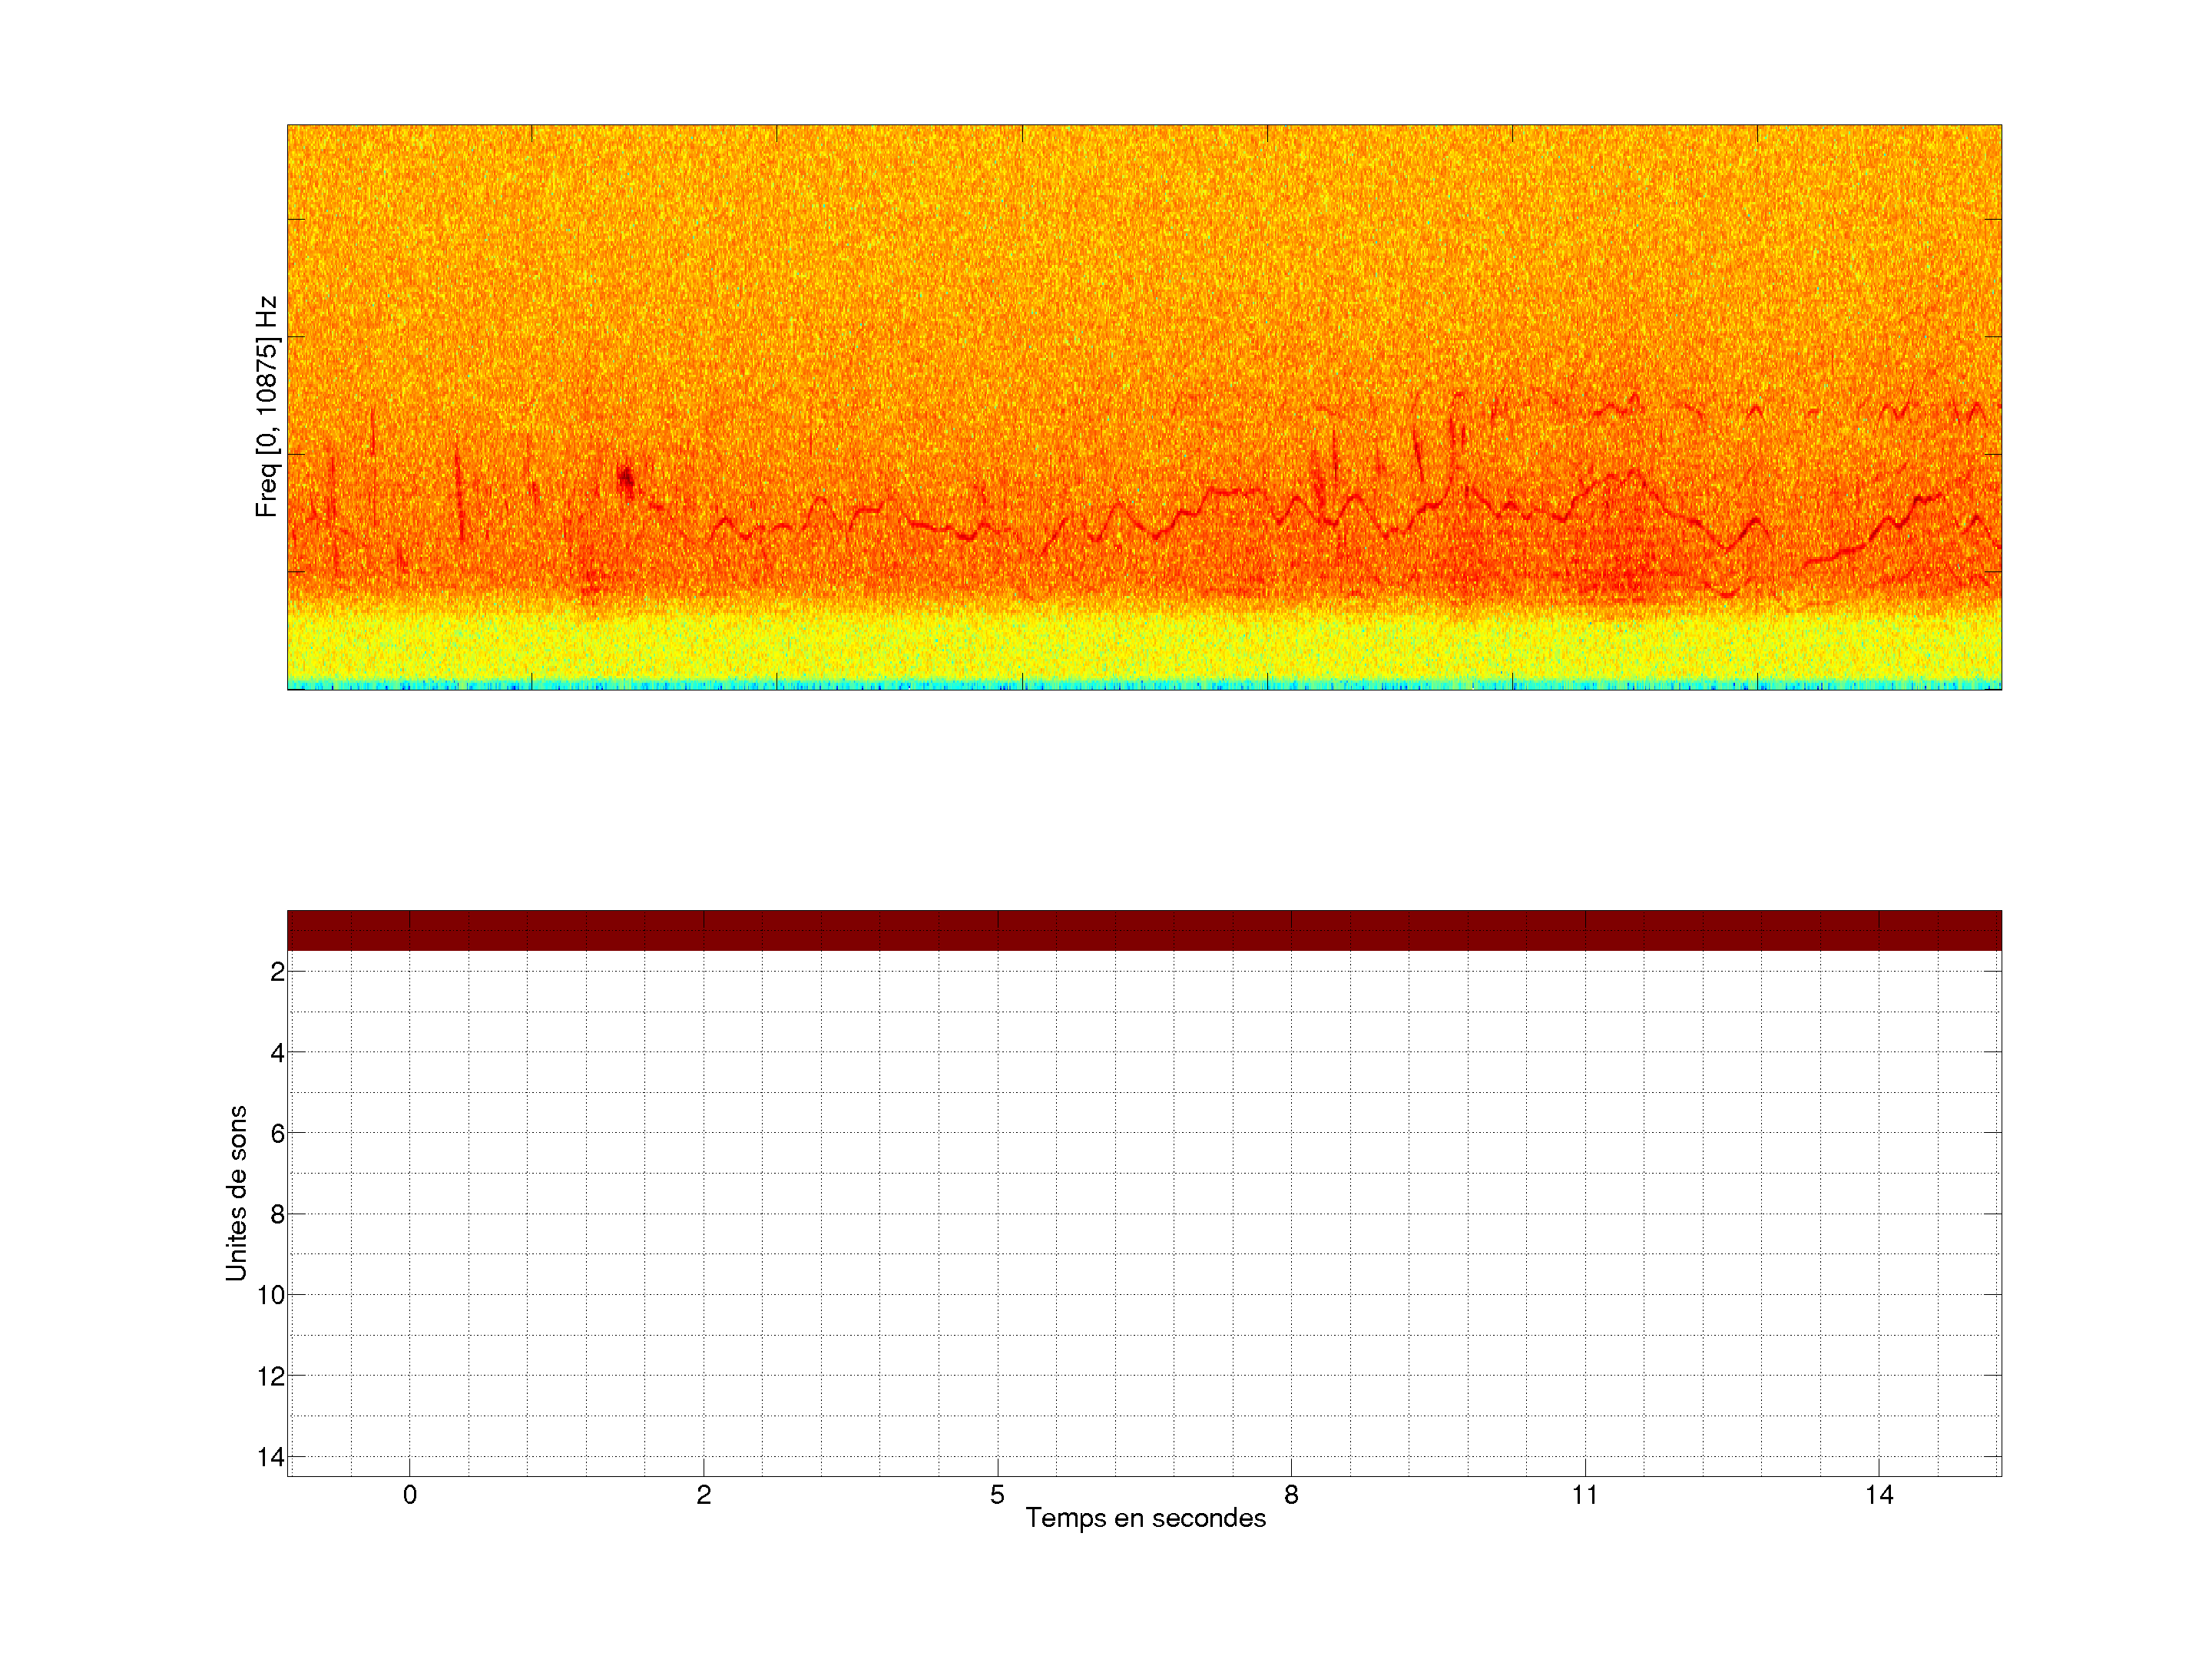Click the cyan strip at spectrogram bottom
The height and width of the screenshot is (1659, 2212).
pyautogui.click(x=1144, y=685)
